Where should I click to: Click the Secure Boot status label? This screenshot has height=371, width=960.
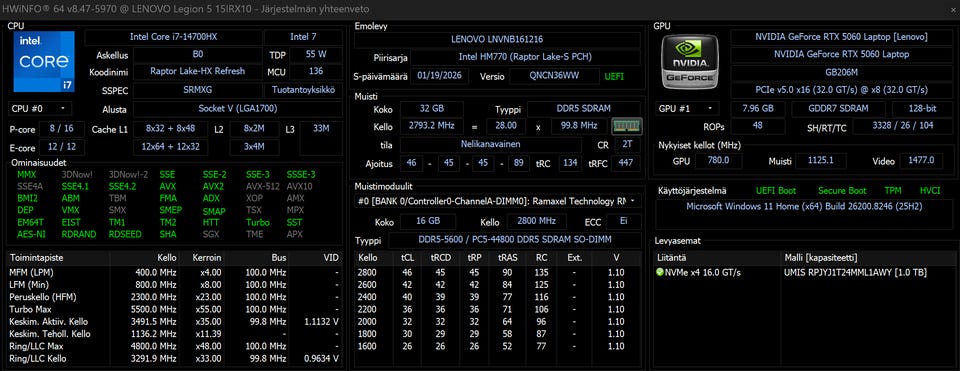[x=842, y=191]
